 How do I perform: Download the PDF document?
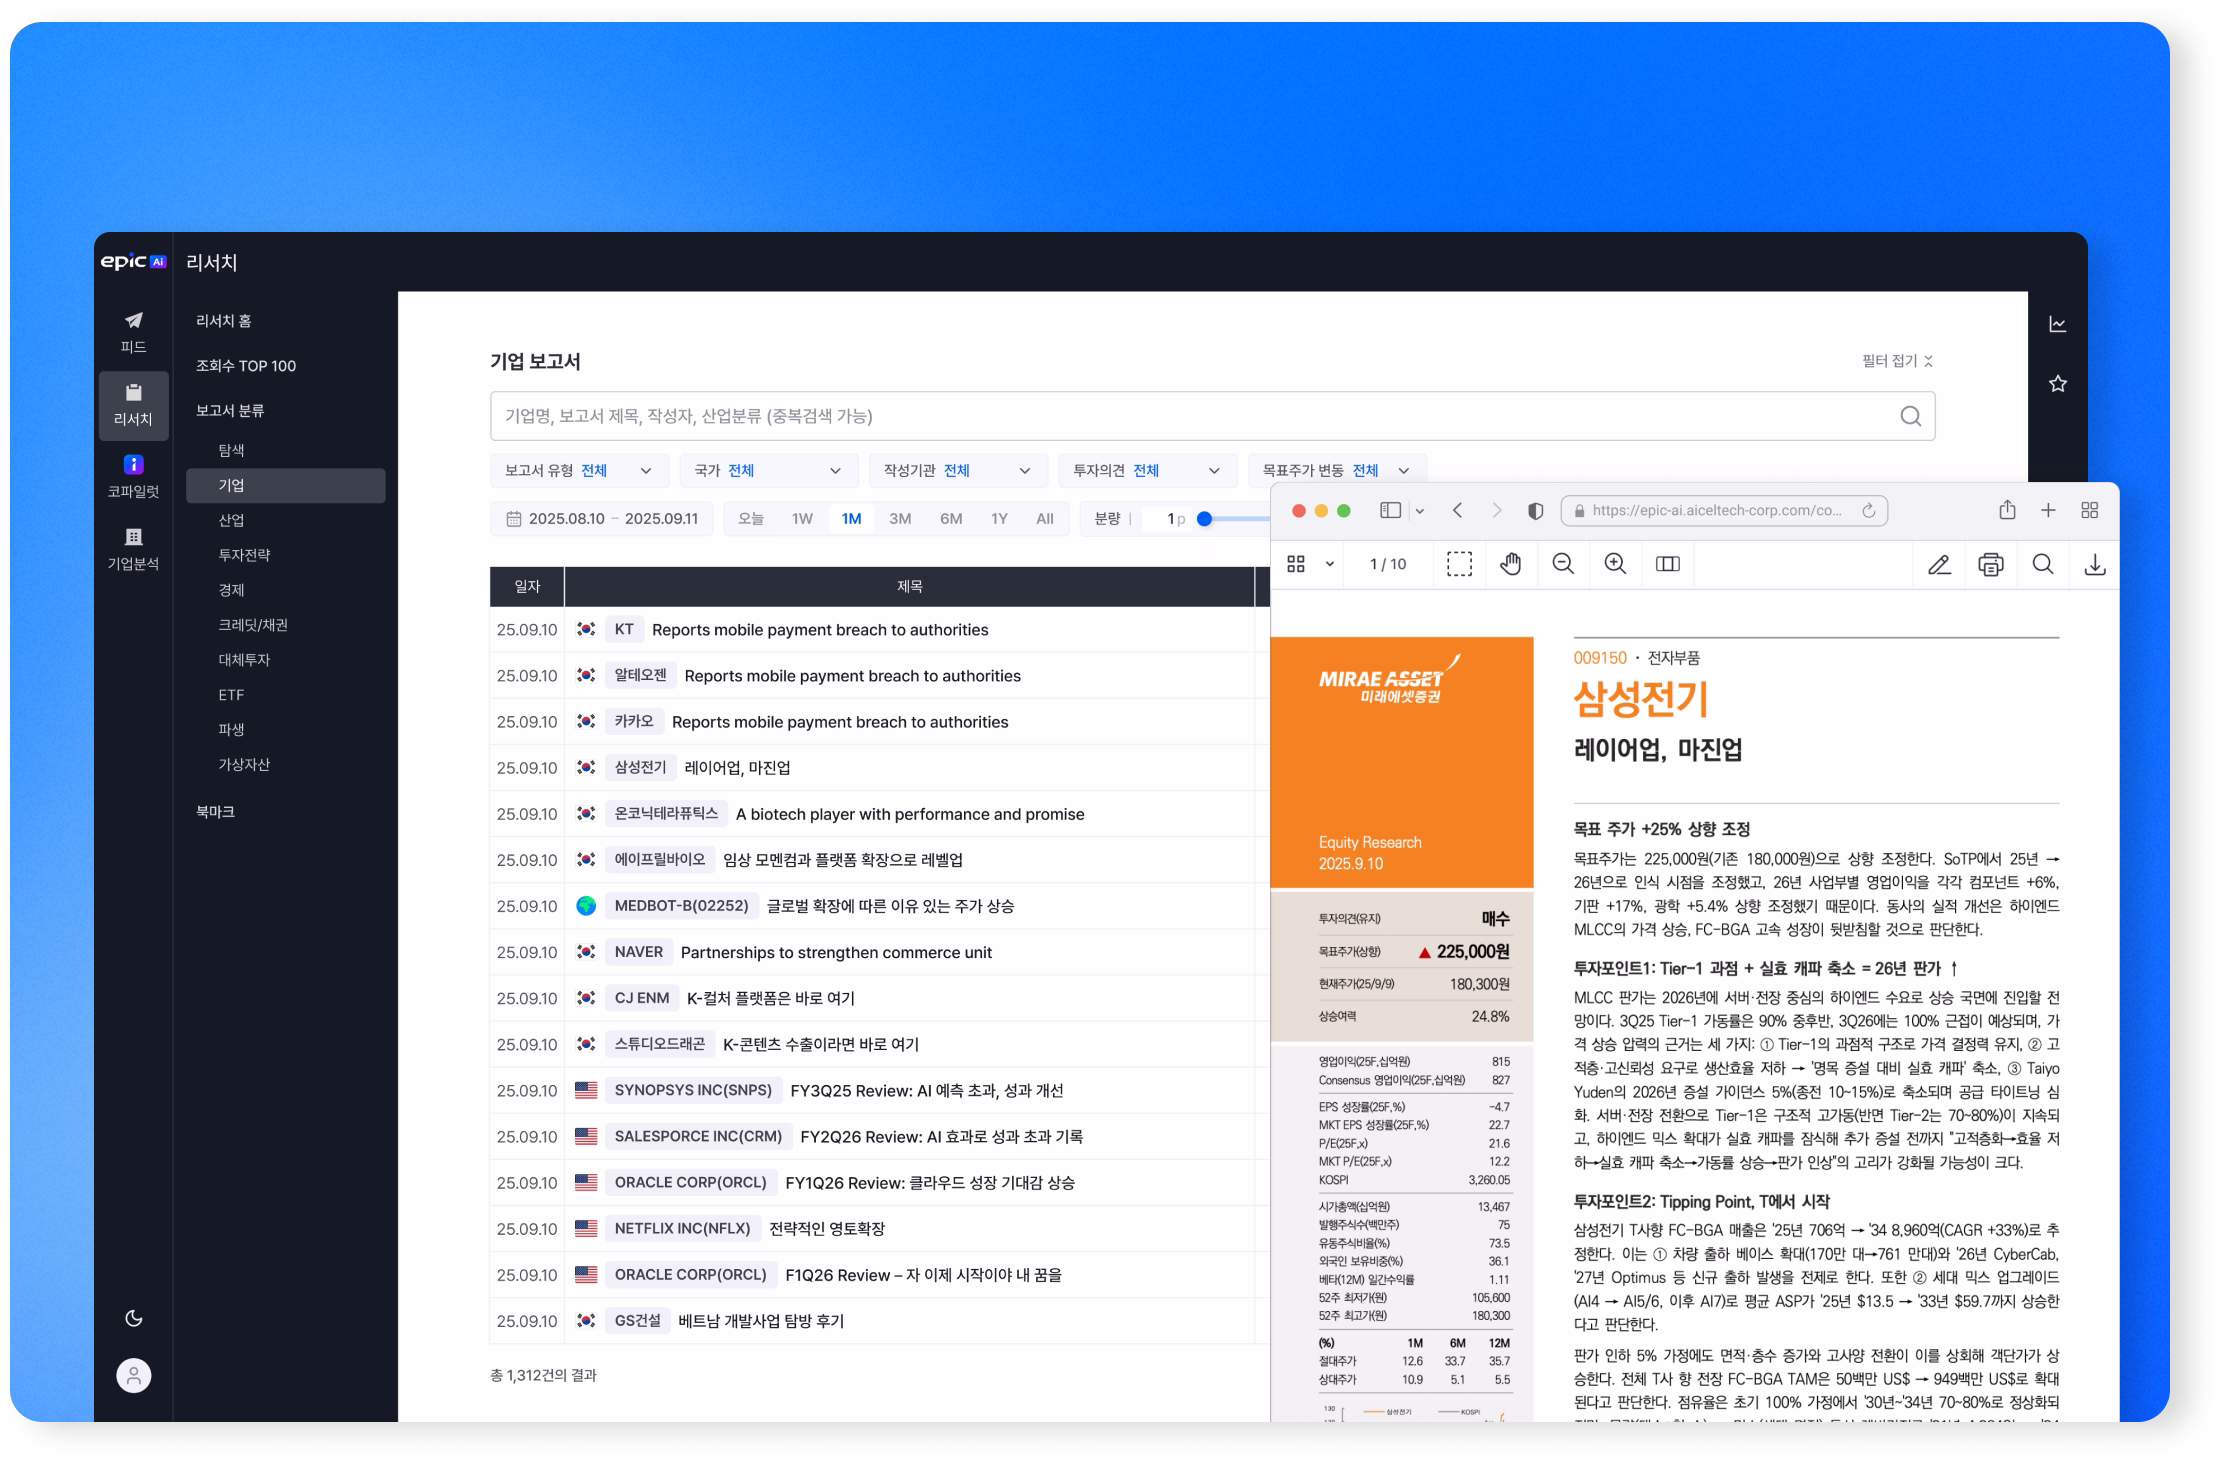(x=2094, y=565)
